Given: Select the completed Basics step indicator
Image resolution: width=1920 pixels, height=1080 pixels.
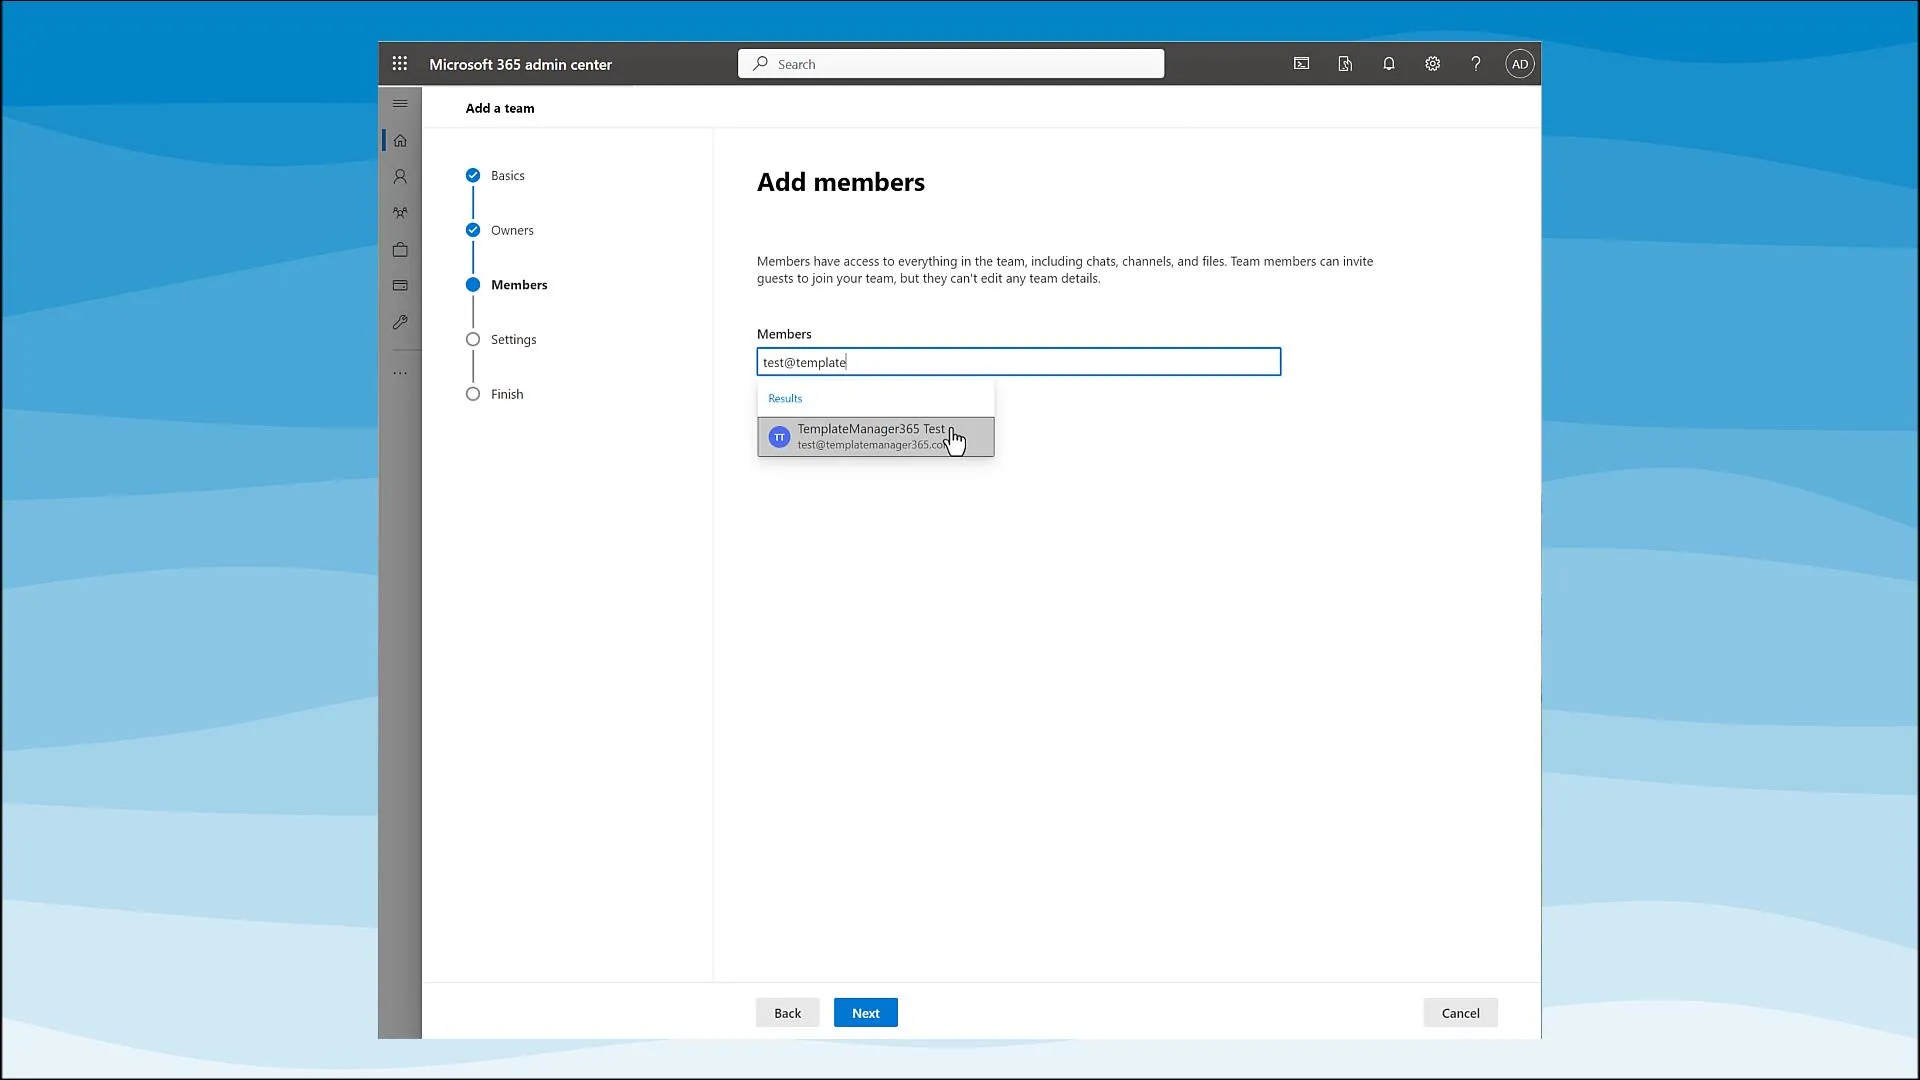Looking at the screenshot, I should (473, 175).
